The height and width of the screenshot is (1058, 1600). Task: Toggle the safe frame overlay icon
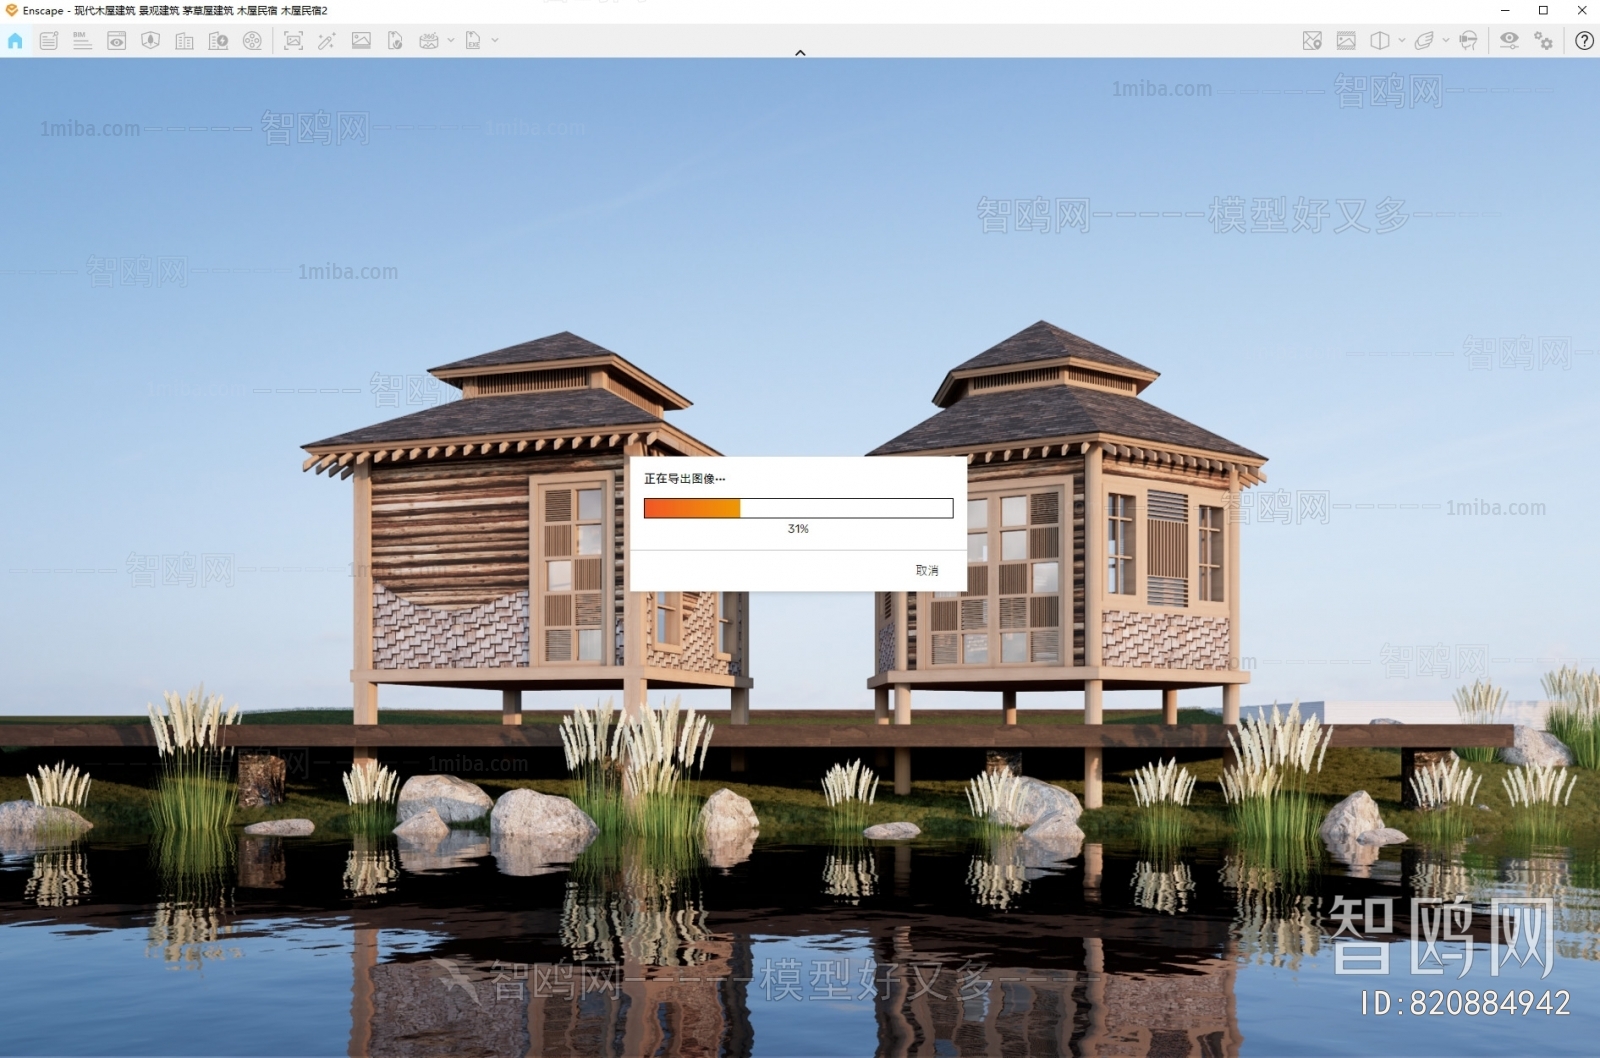pyautogui.click(x=1346, y=41)
